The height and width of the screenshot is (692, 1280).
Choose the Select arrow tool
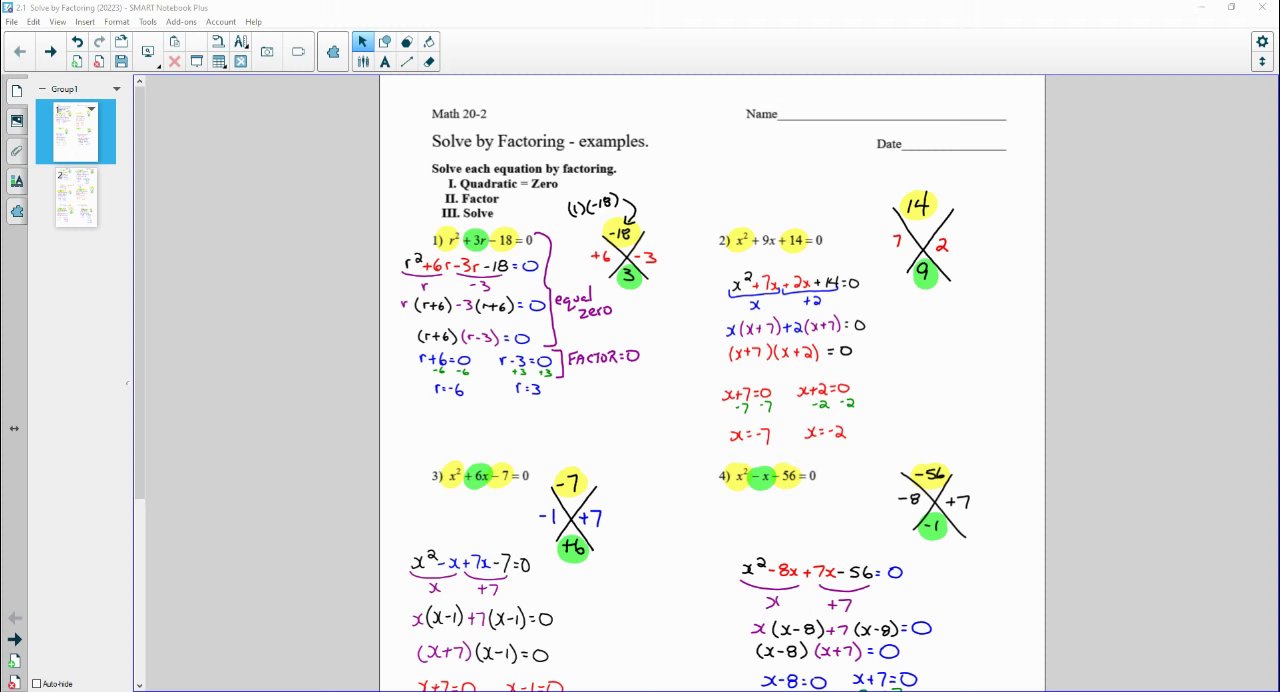point(363,42)
